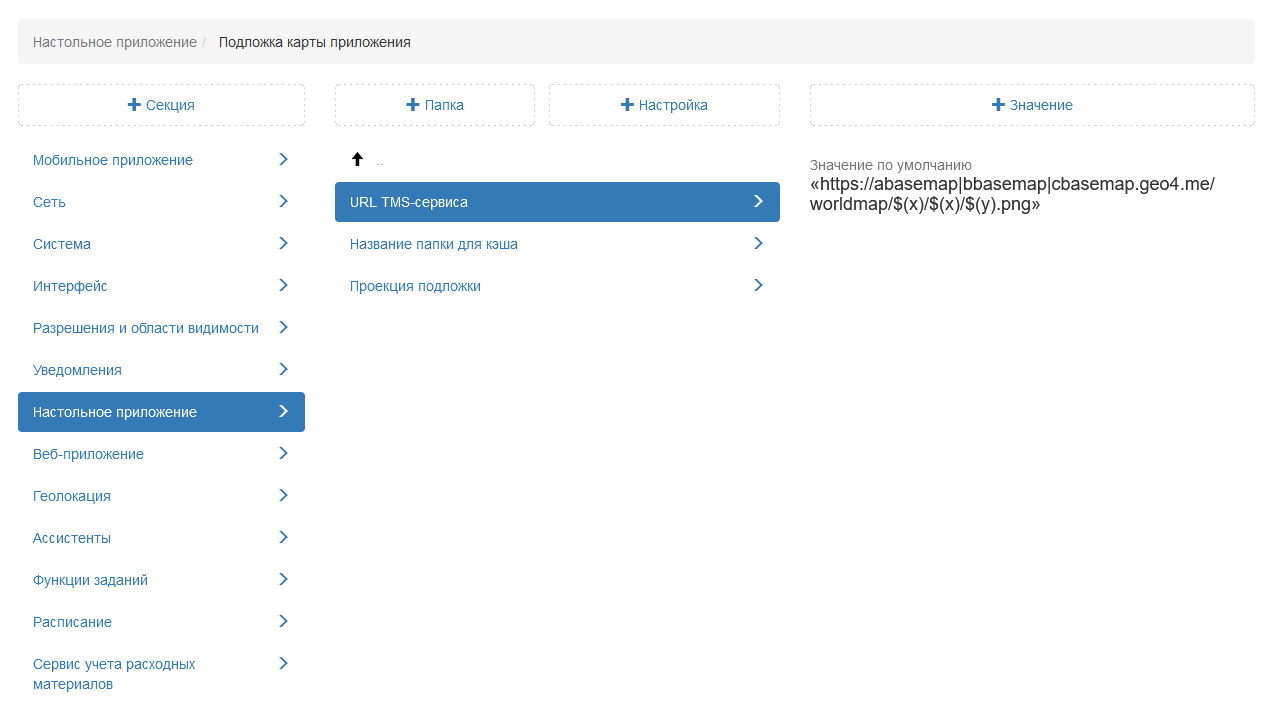Click Настольное приложение breadcrumb link
1273x721 pixels.
114,42
